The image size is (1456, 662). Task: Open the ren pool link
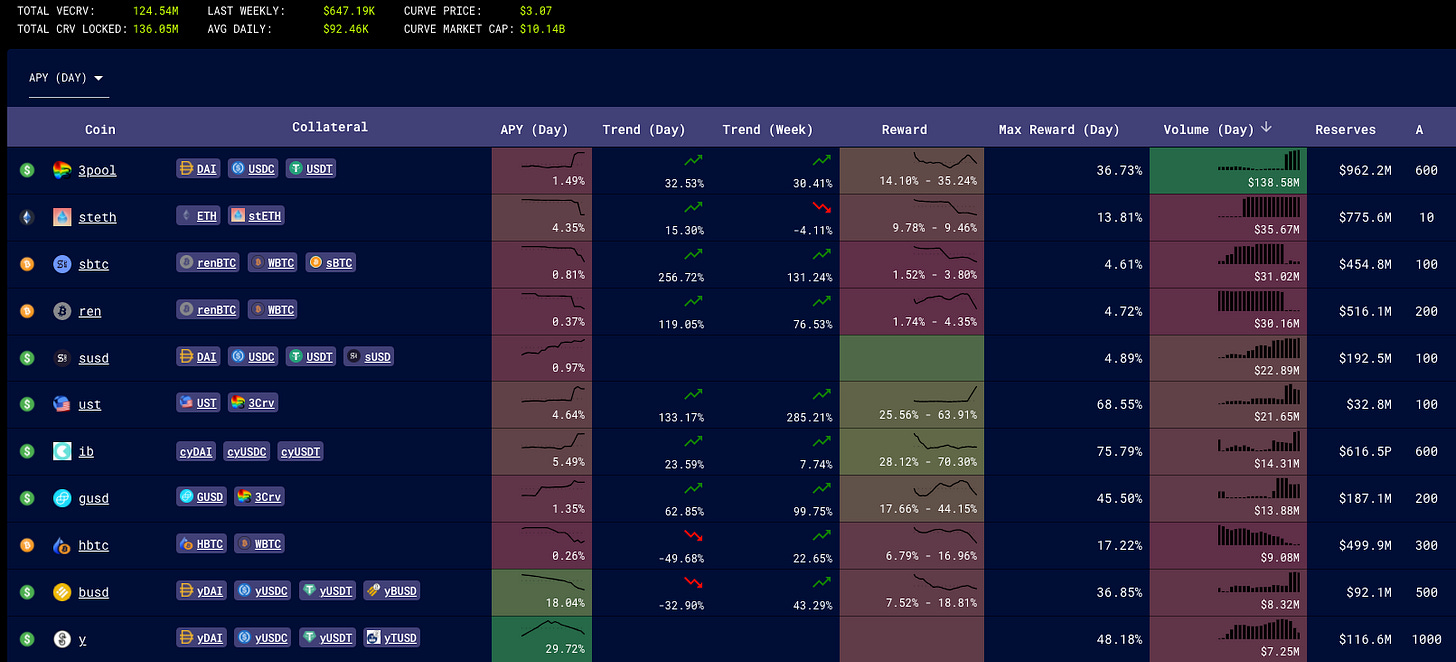coord(89,311)
